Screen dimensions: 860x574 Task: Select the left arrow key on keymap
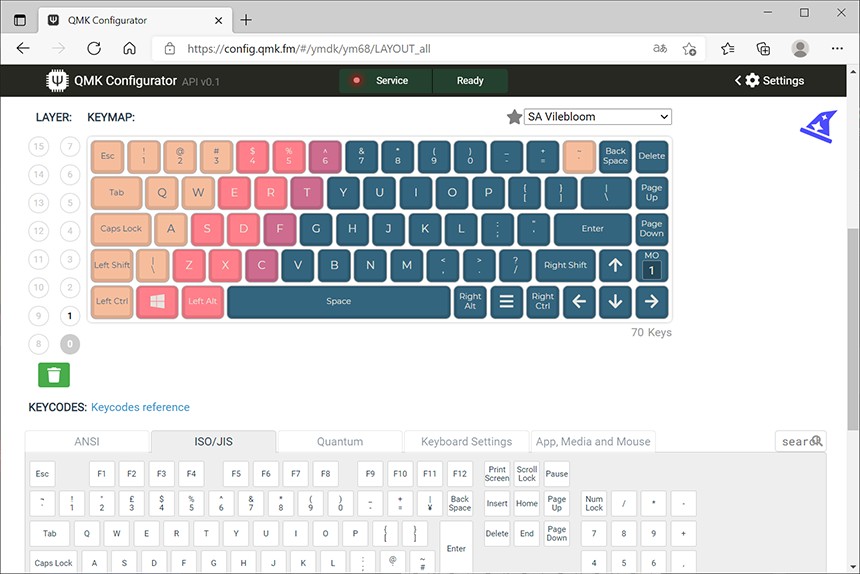tap(579, 301)
